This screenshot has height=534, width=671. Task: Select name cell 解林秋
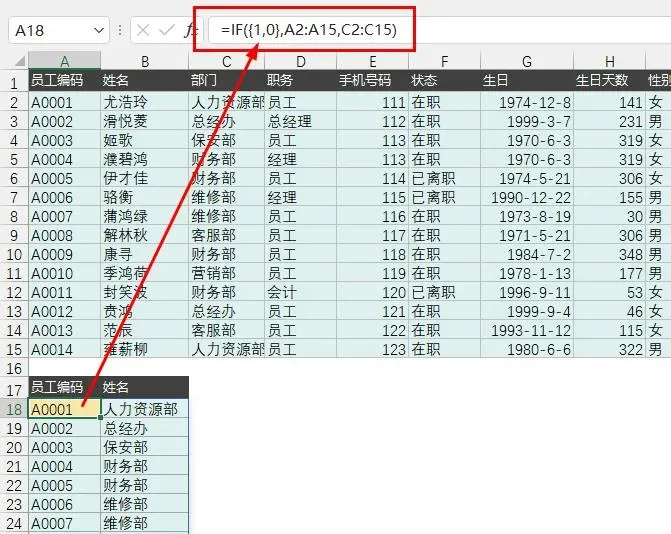(145, 235)
